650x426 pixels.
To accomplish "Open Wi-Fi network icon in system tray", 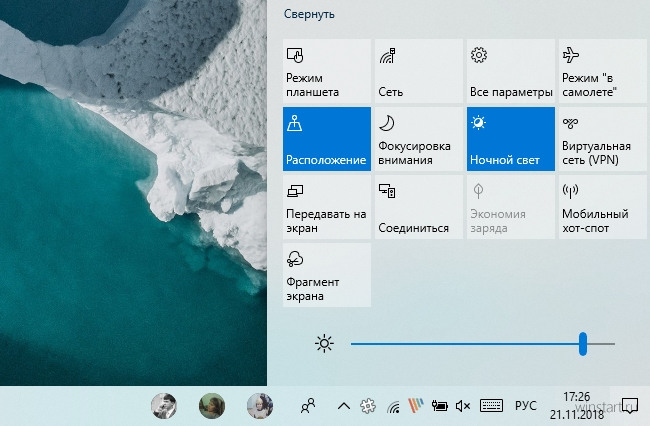I will pyautogui.click(x=393, y=407).
